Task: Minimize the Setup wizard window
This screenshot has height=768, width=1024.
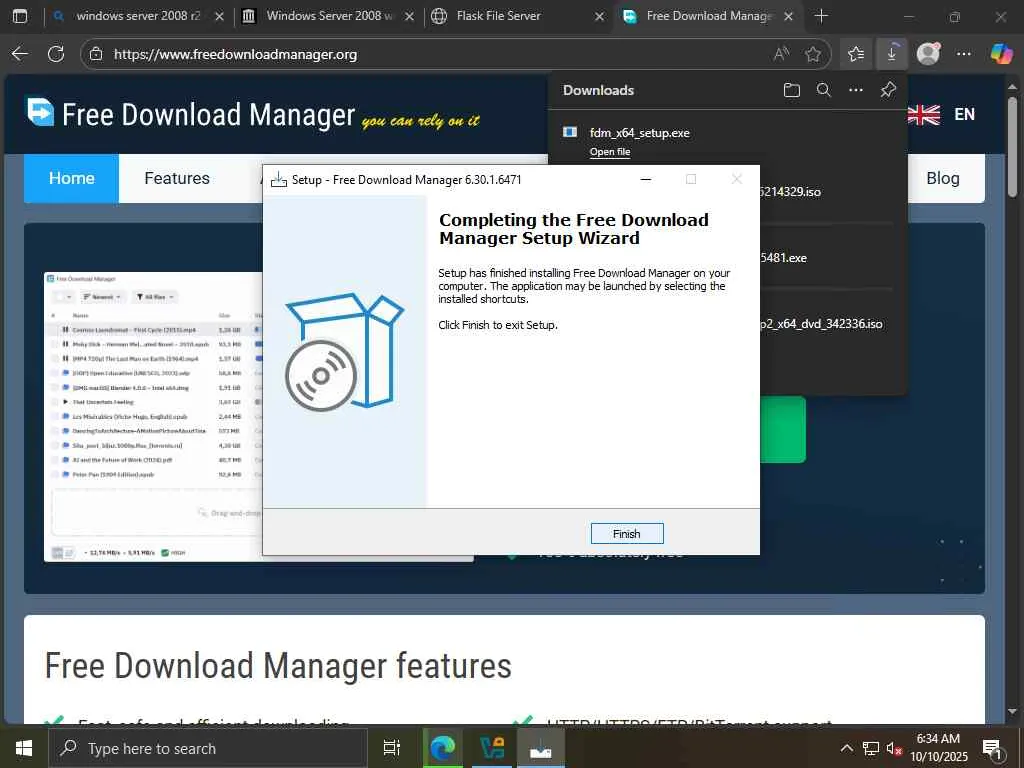Action: tap(646, 179)
